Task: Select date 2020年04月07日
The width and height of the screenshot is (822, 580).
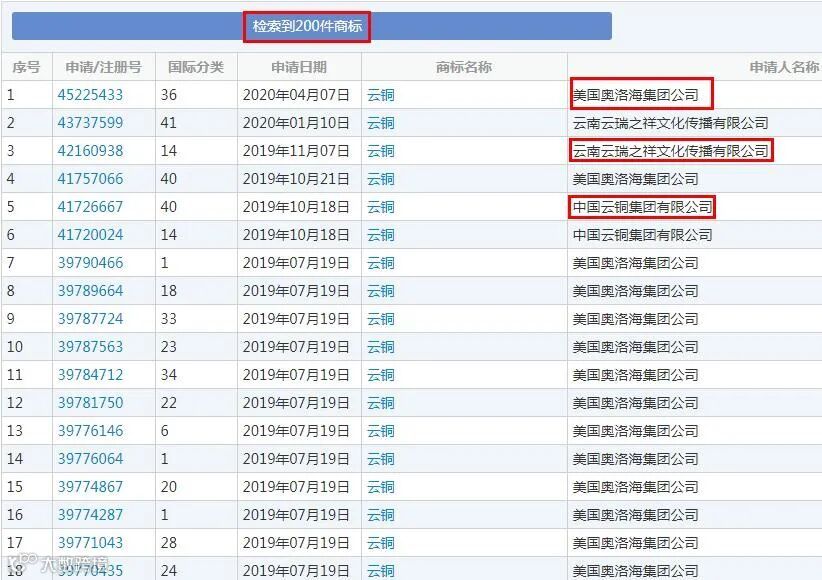Action: coord(296,95)
